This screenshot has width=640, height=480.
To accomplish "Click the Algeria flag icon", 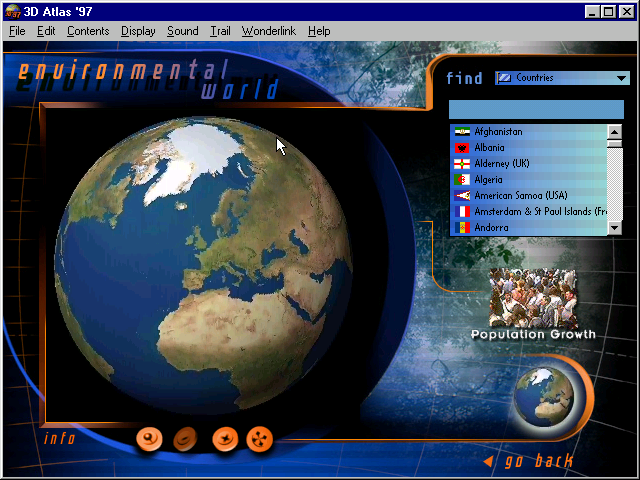I will coord(462,180).
